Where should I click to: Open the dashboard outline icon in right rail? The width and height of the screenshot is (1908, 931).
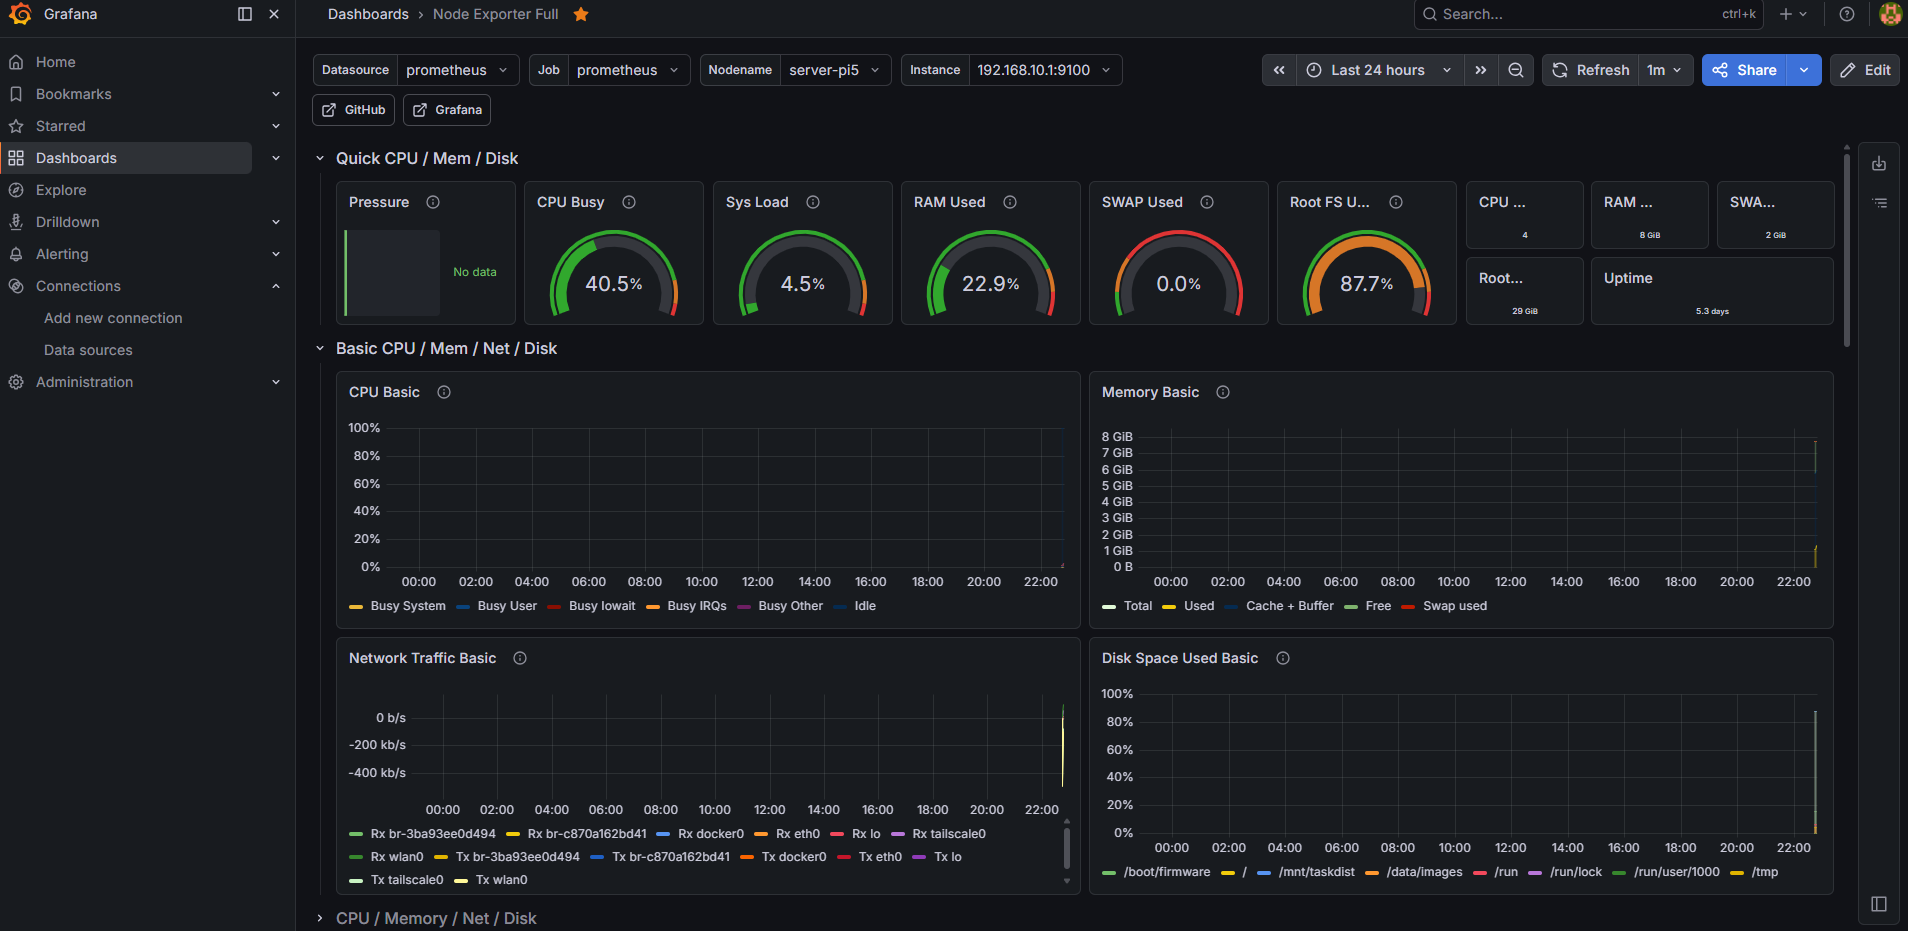[1879, 202]
